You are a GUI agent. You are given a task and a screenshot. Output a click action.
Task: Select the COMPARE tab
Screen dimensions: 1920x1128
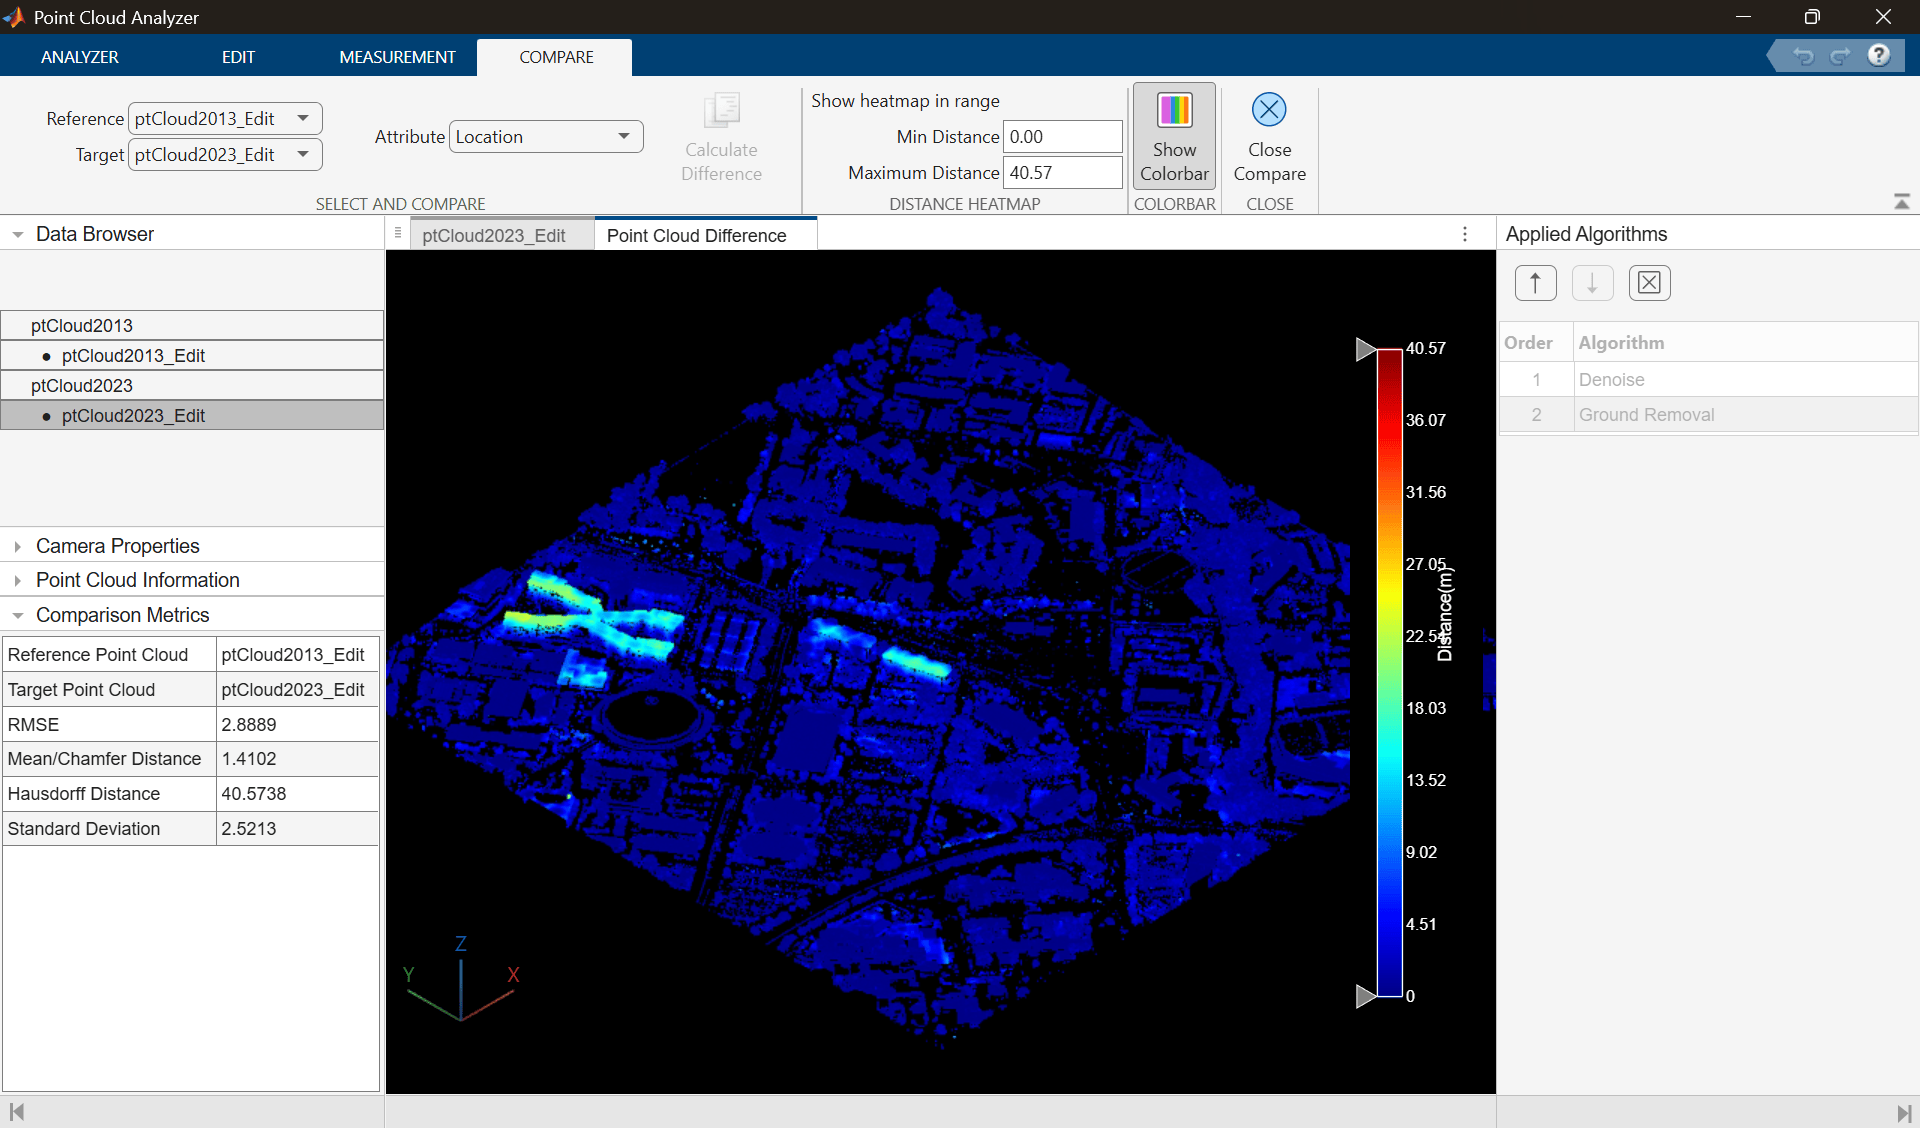(x=556, y=57)
